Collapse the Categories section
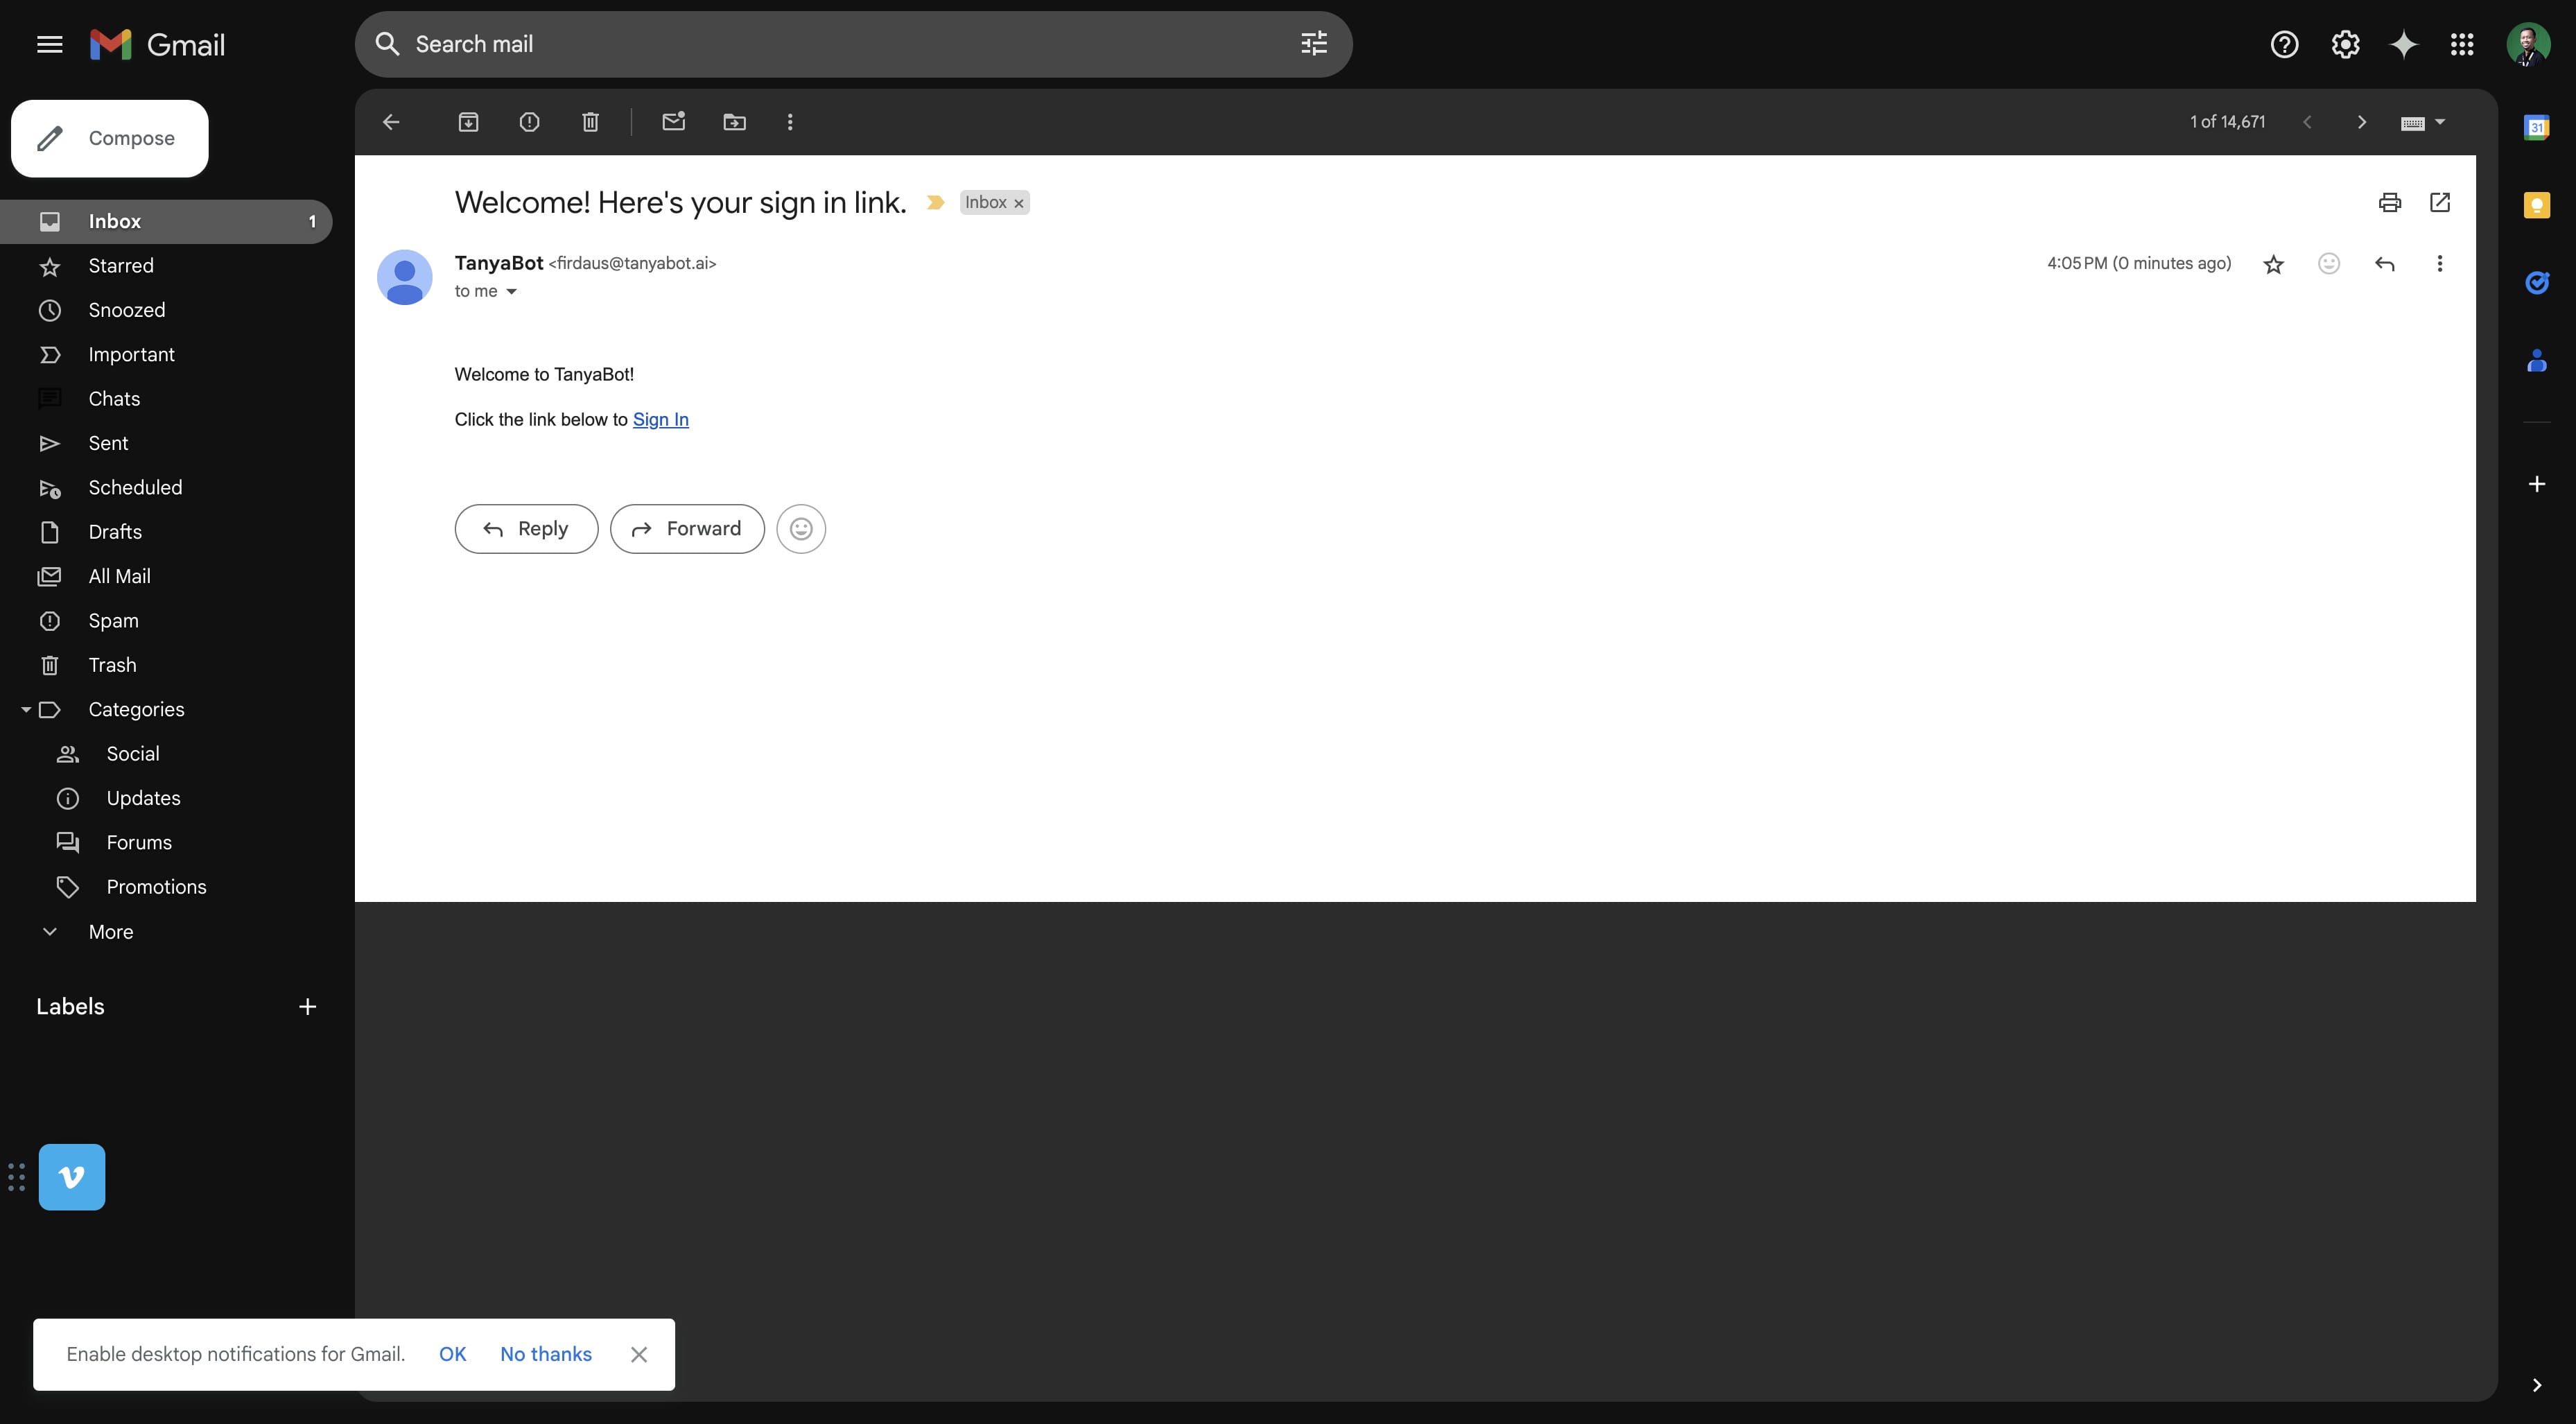2576x1424 pixels. 26,709
